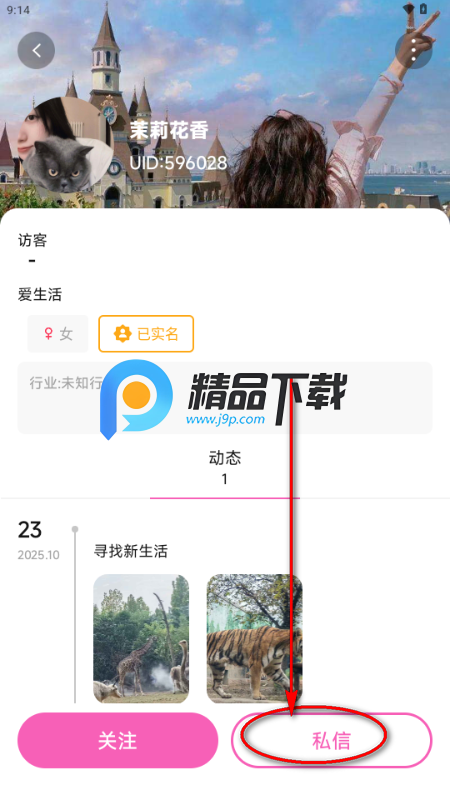Tap the 爱生活 signature text
Image resolution: width=450 pixels, height=800 pixels.
pyautogui.click(x=40, y=294)
